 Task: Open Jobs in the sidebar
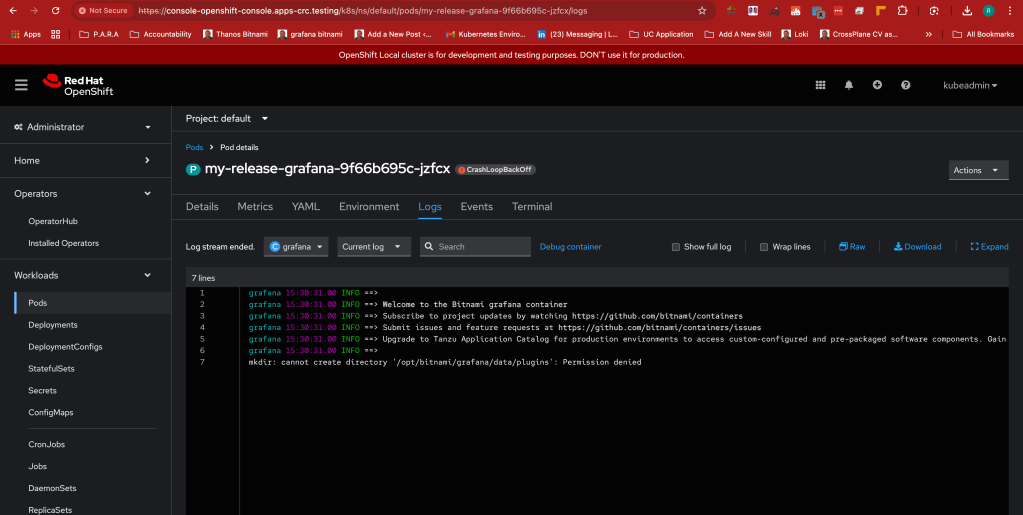(x=38, y=466)
